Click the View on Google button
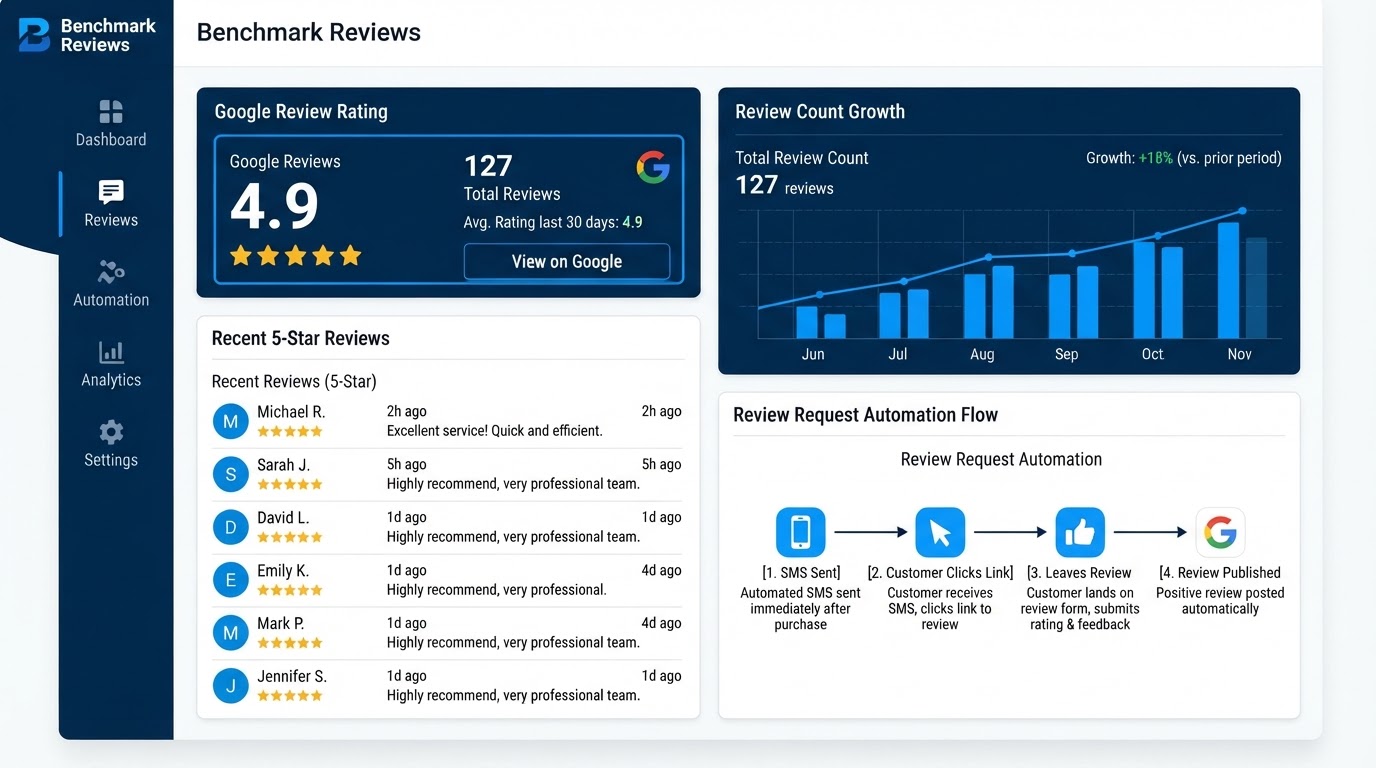1376x768 pixels. [567, 262]
